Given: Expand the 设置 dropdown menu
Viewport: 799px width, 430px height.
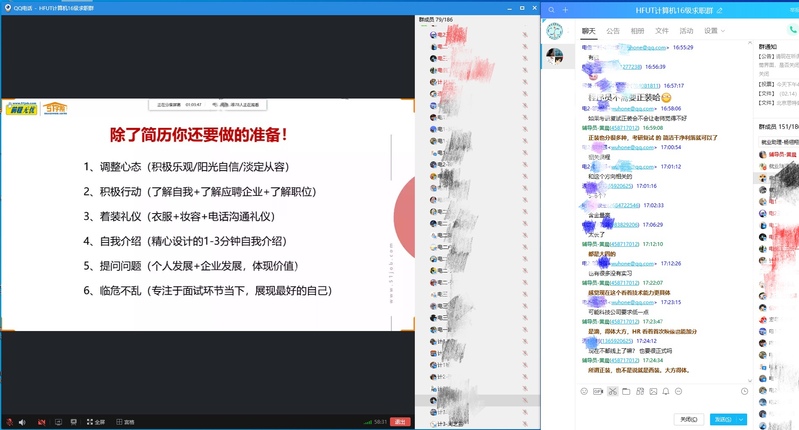Looking at the screenshot, I should coord(714,31).
